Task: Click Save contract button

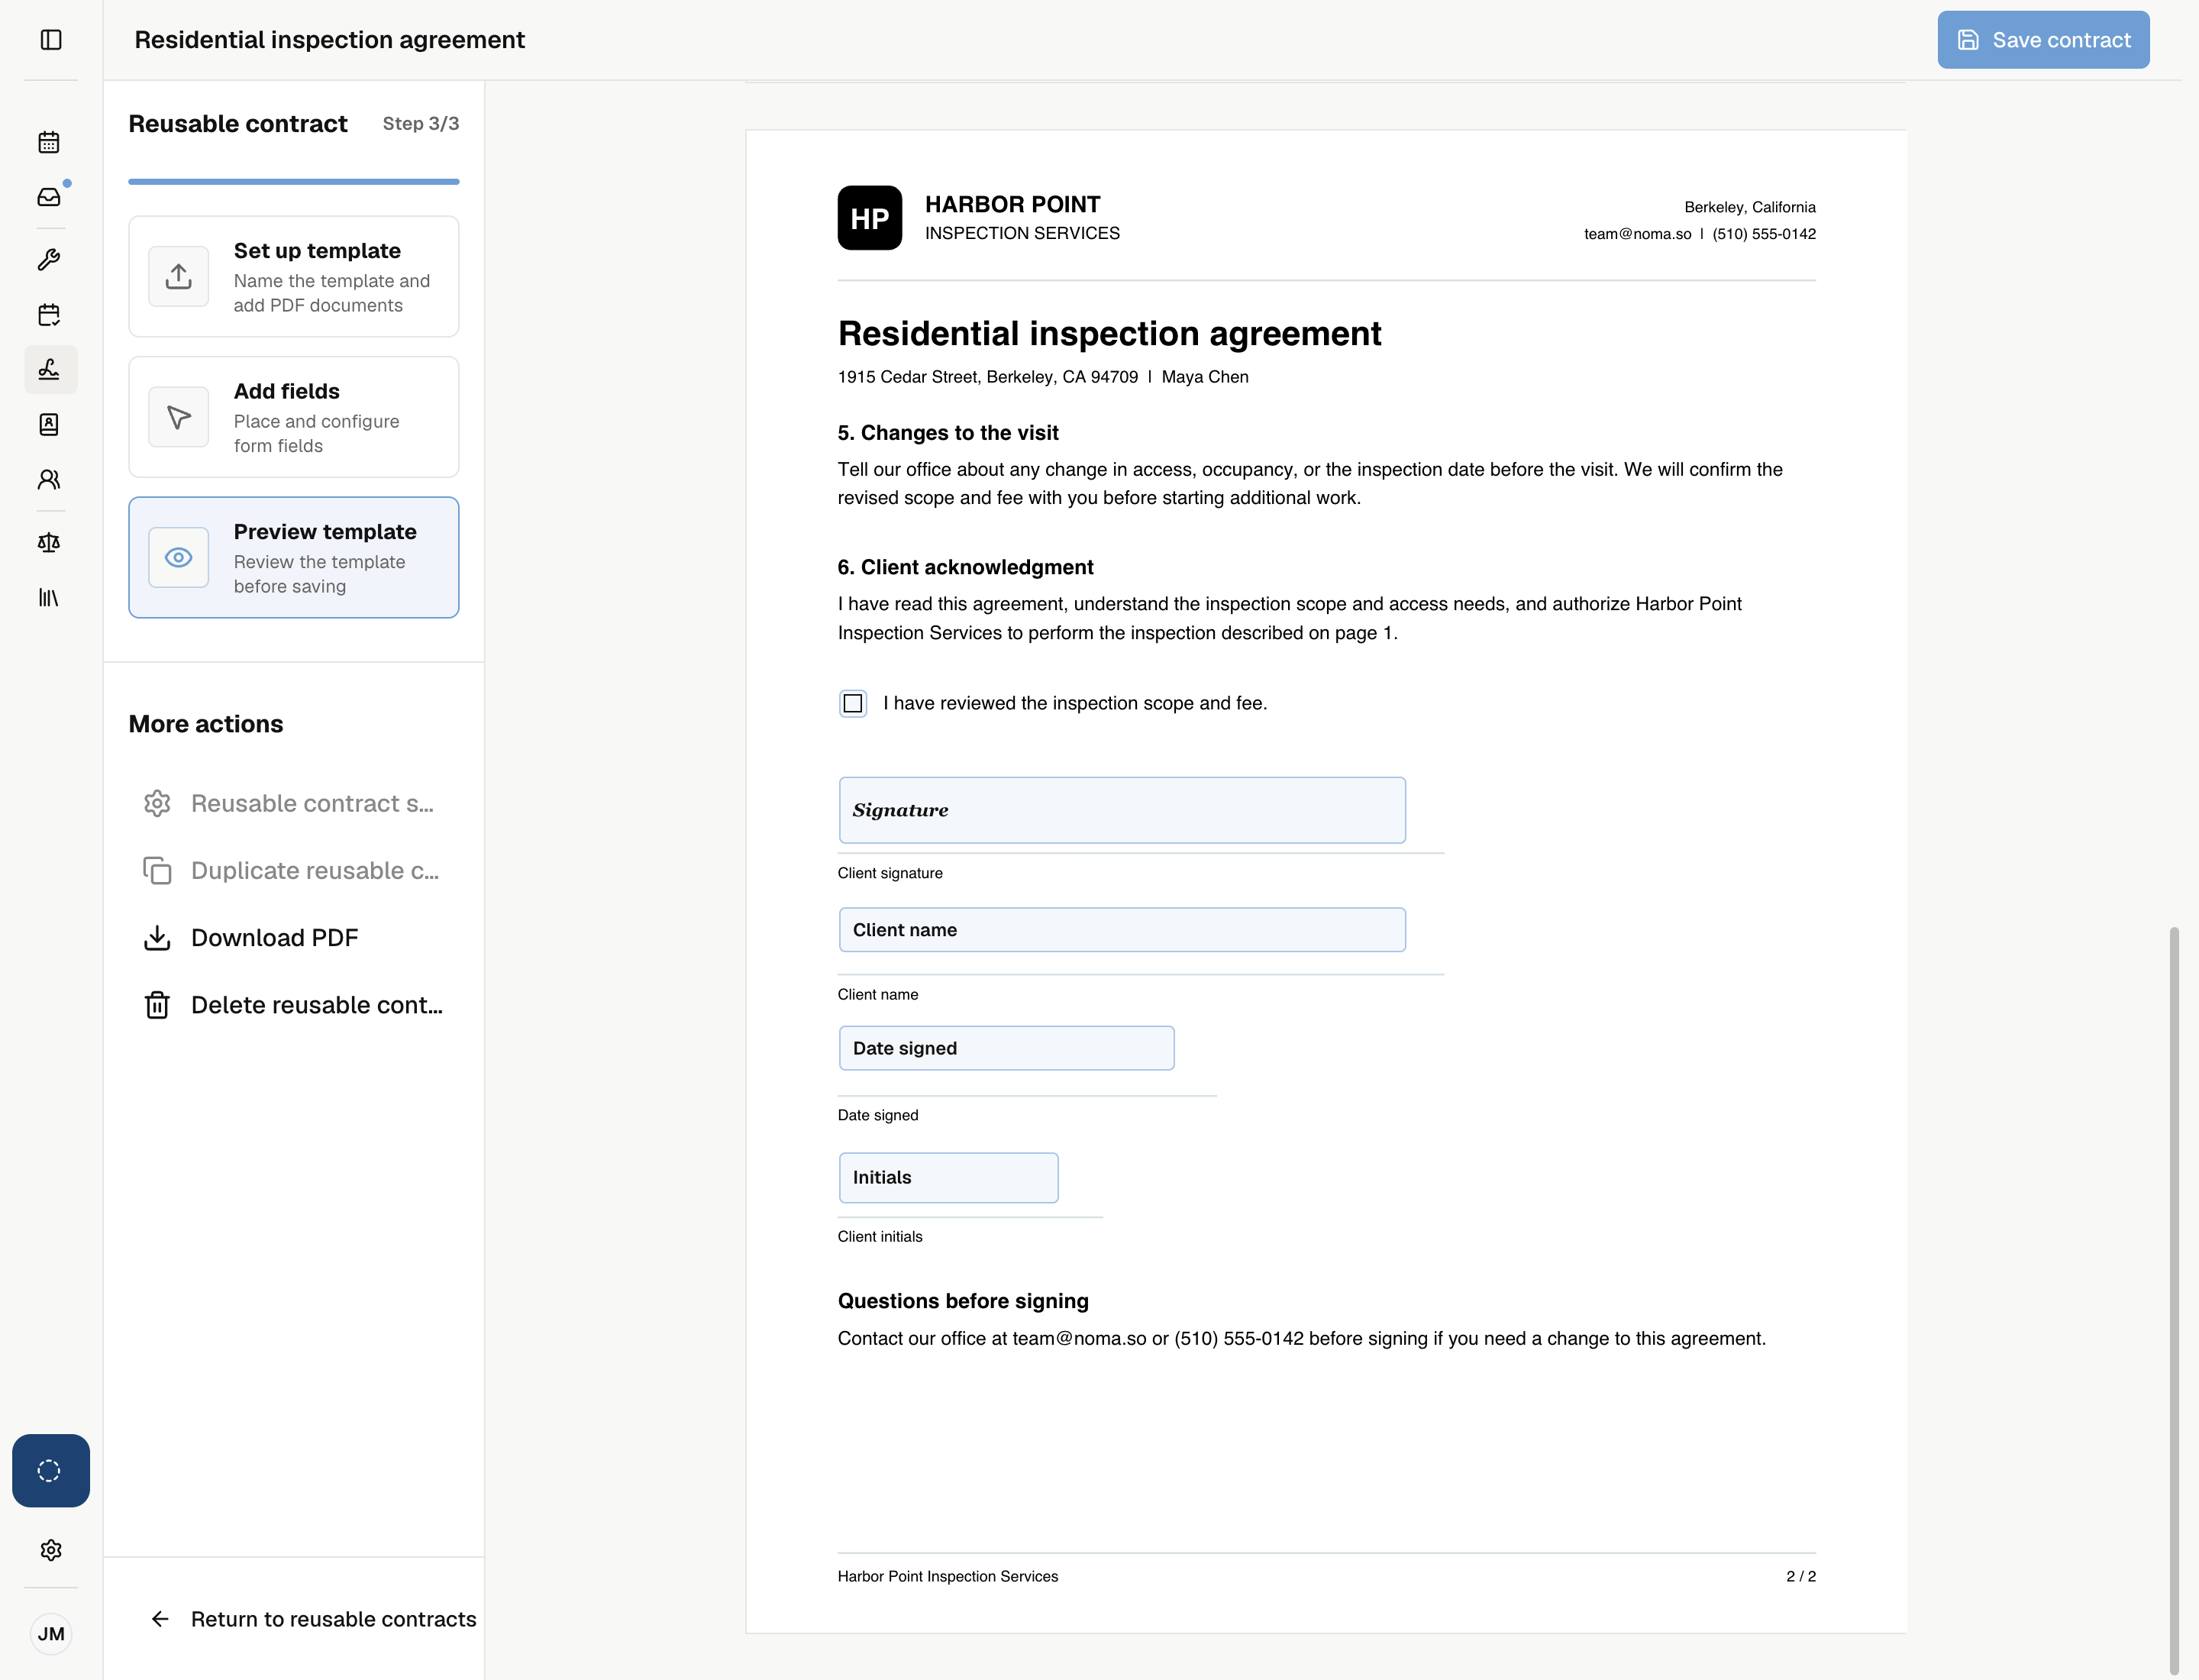Action: coord(2043,40)
